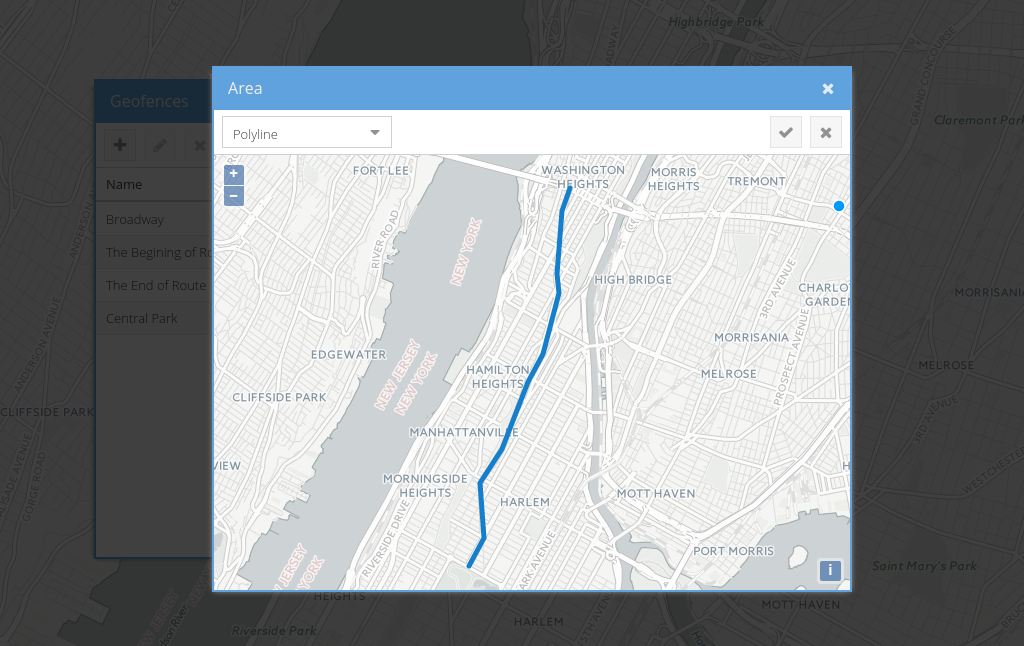The width and height of the screenshot is (1024, 646).
Task: Select The Begining of Route geofence
Action: [157, 252]
